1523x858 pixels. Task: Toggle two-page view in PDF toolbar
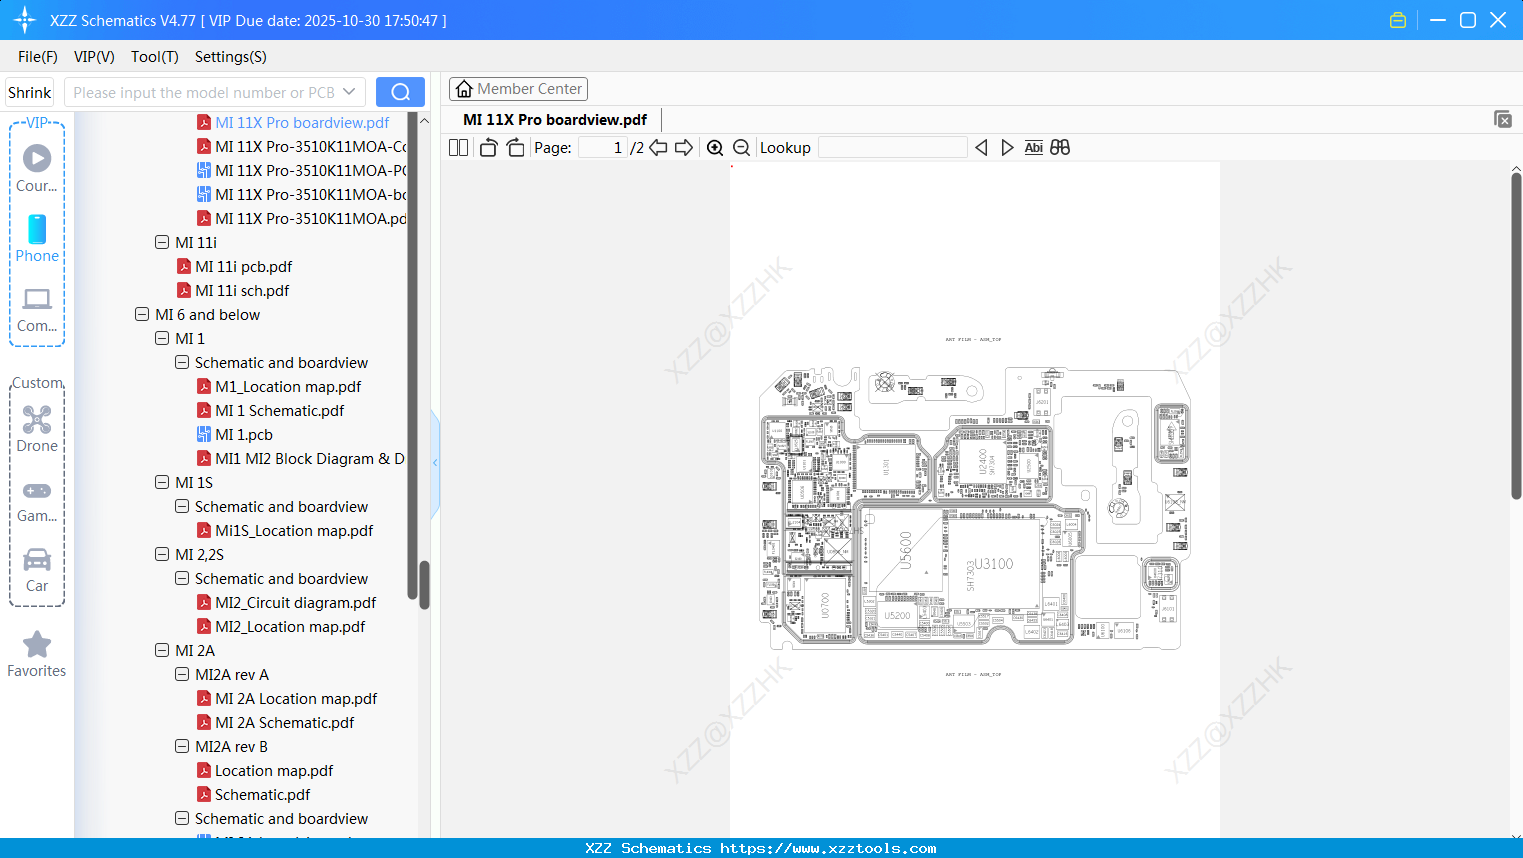click(x=459, y=148)
